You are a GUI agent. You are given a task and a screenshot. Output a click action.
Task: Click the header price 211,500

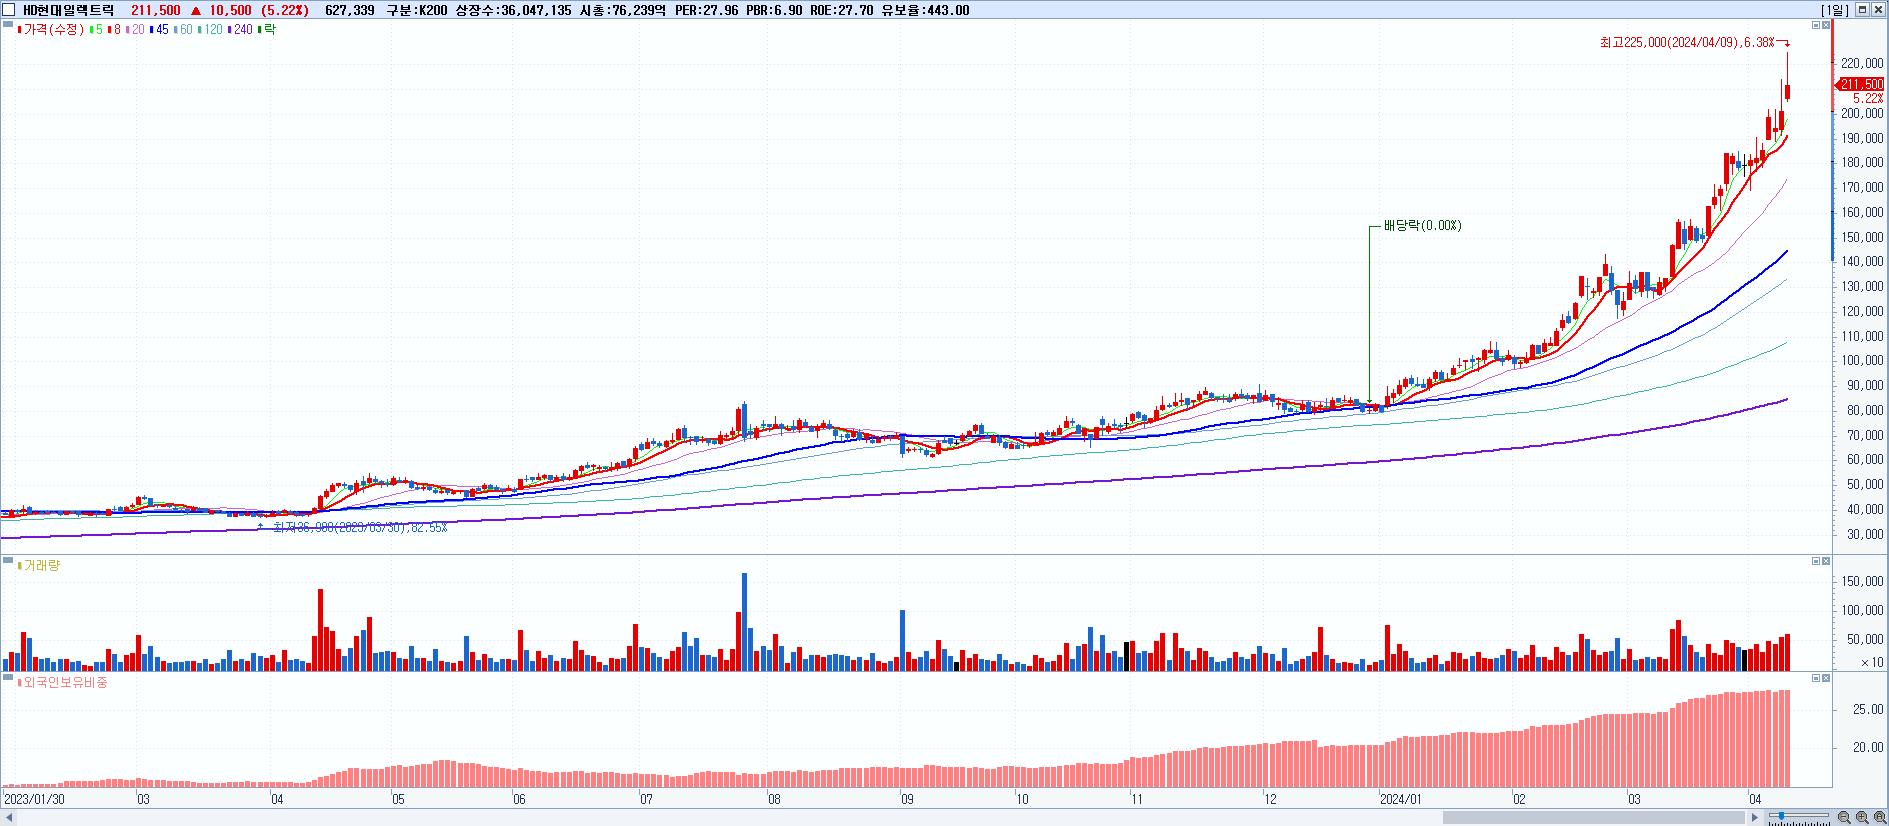click(156, 10)
